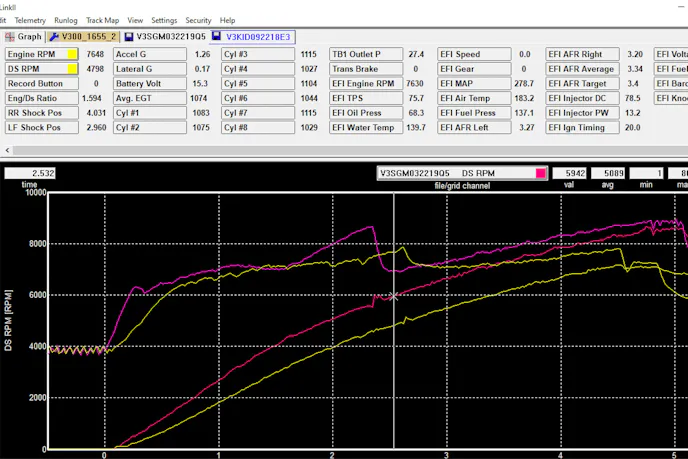This screenshot has width=688, height=459.
Task: Click the Graph tab icon
Action: click(x=10, y=36)
